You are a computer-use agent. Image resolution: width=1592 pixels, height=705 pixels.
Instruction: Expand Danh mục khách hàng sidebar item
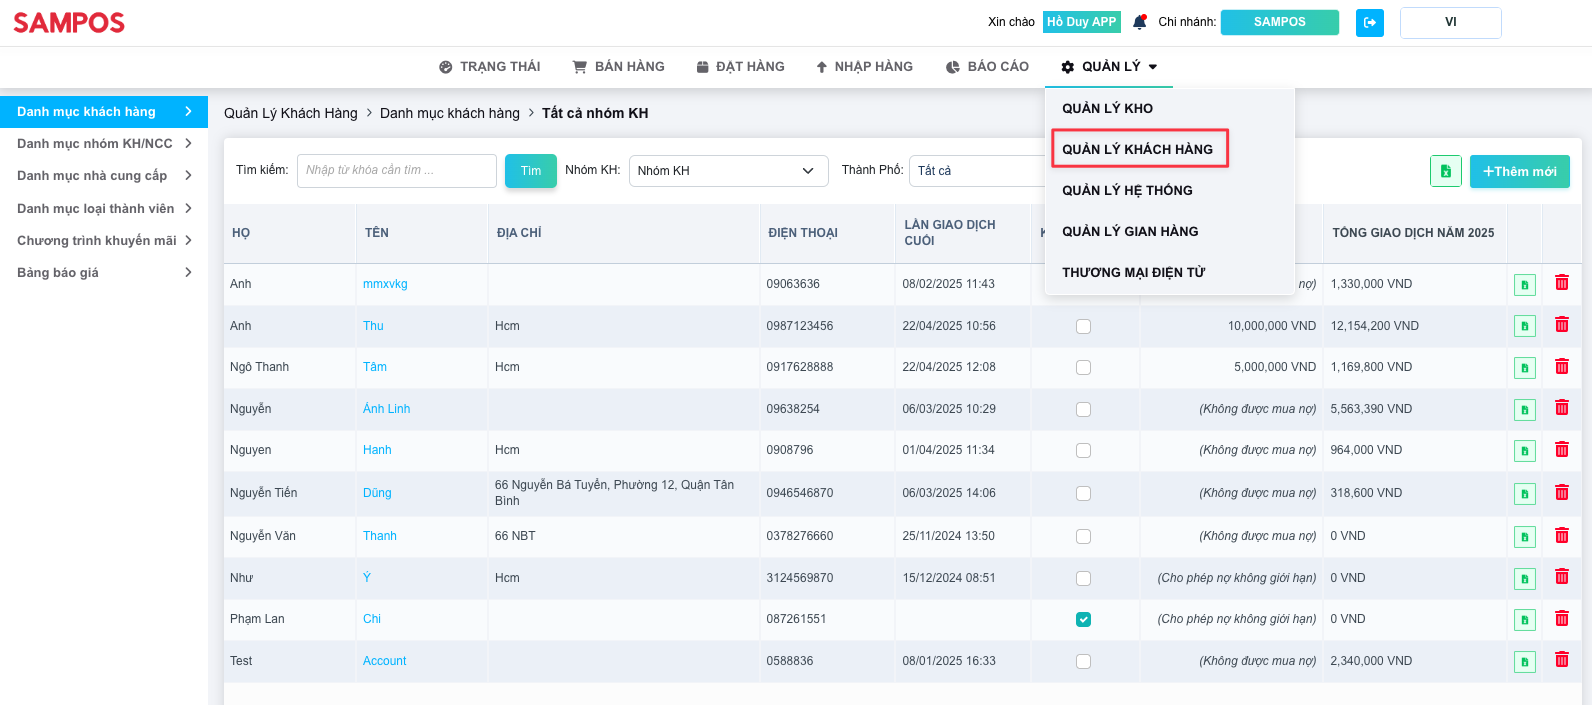pyautogui.click(x=104, y=112)
